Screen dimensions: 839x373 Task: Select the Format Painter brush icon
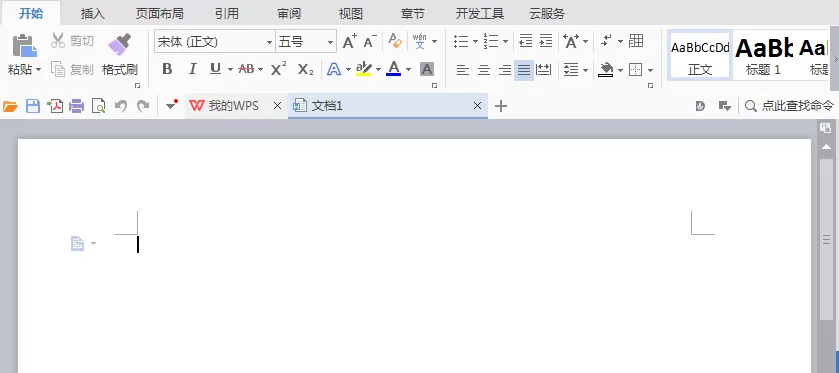click(x=120, y=45)
